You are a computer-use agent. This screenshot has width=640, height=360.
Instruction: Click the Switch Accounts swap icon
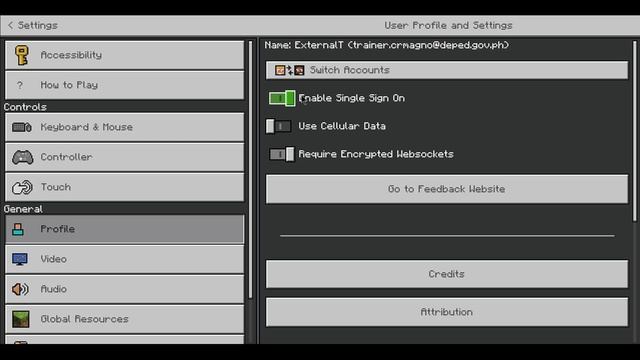[289, 70]
